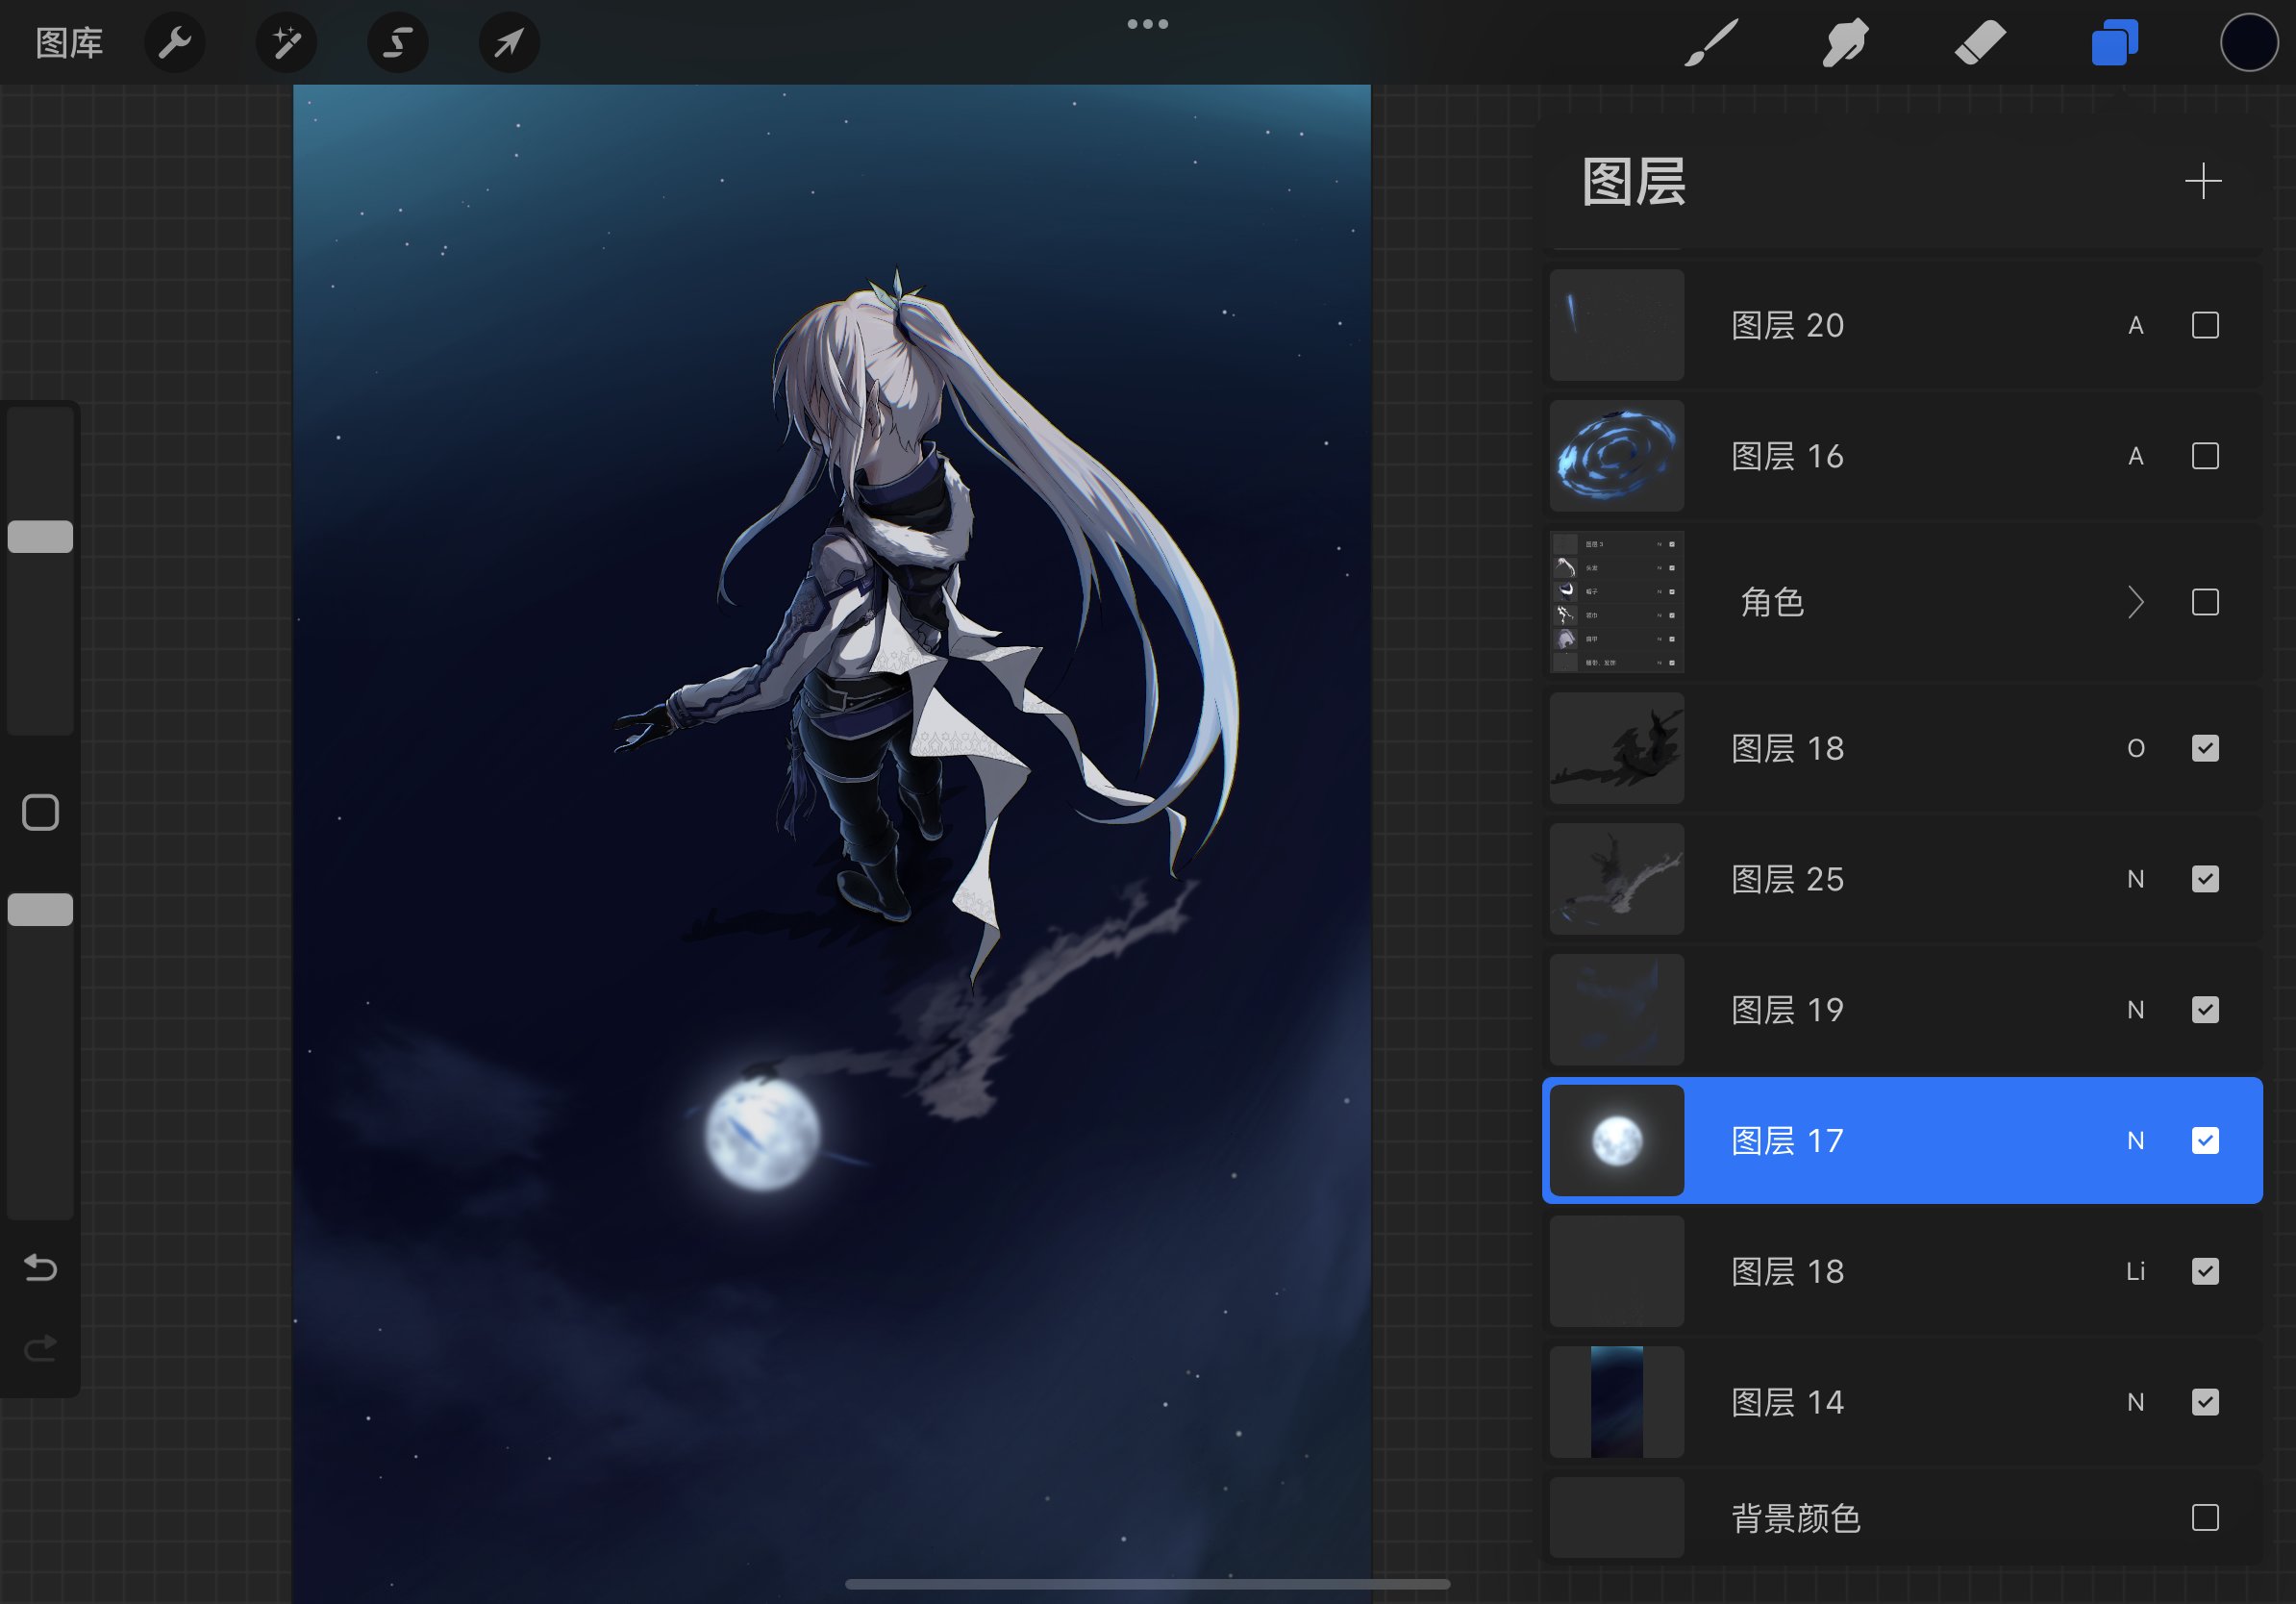Select the Paint brush tool
This screenshot has width=2296, height=1604.
1711,43
